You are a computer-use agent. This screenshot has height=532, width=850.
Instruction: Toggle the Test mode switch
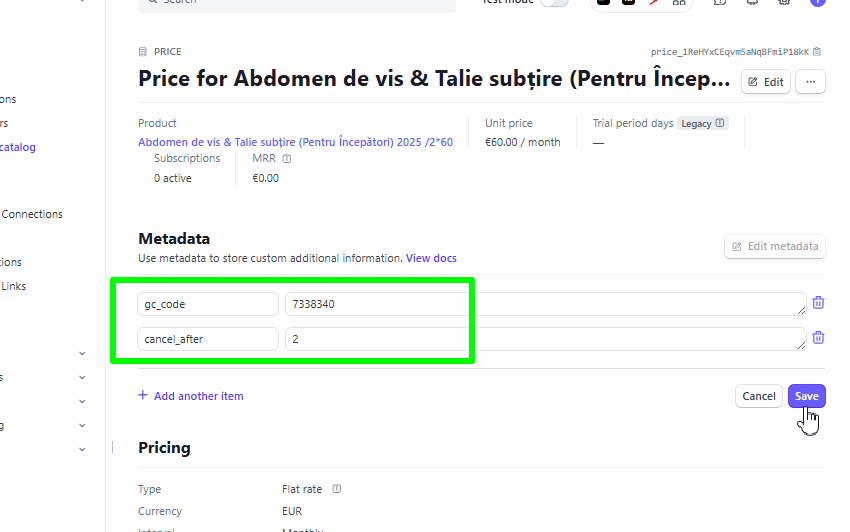pyautogui.click(x=554, y=2)
